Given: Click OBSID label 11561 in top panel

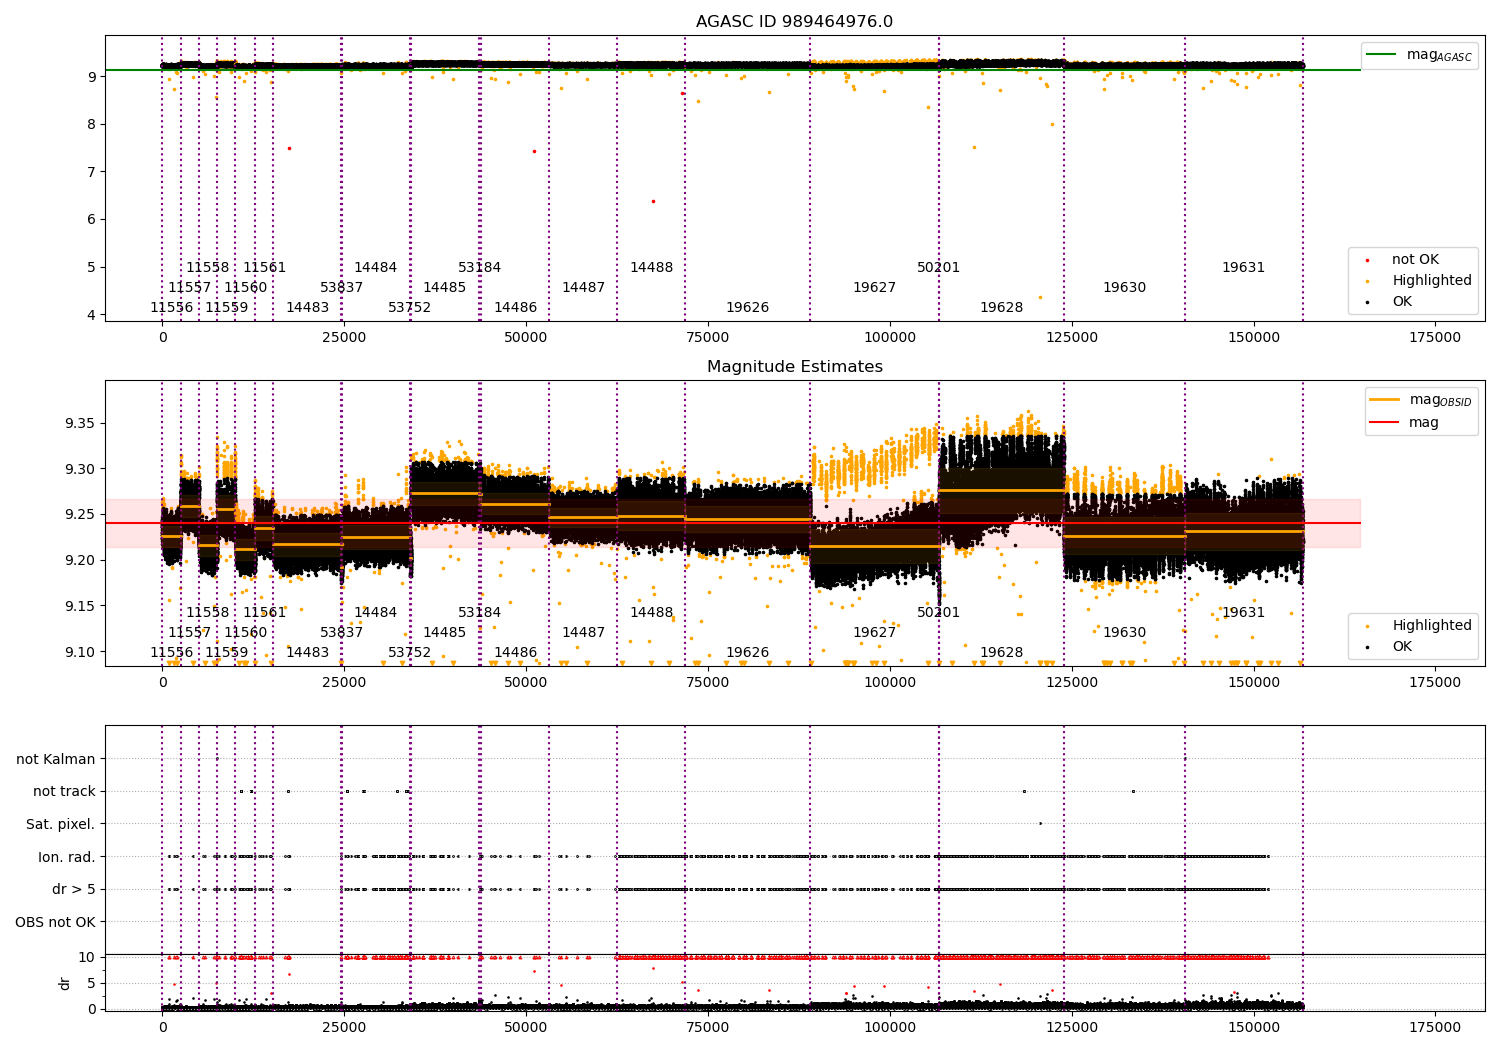Looking at the screenshot, I should [x=265, y=268].
